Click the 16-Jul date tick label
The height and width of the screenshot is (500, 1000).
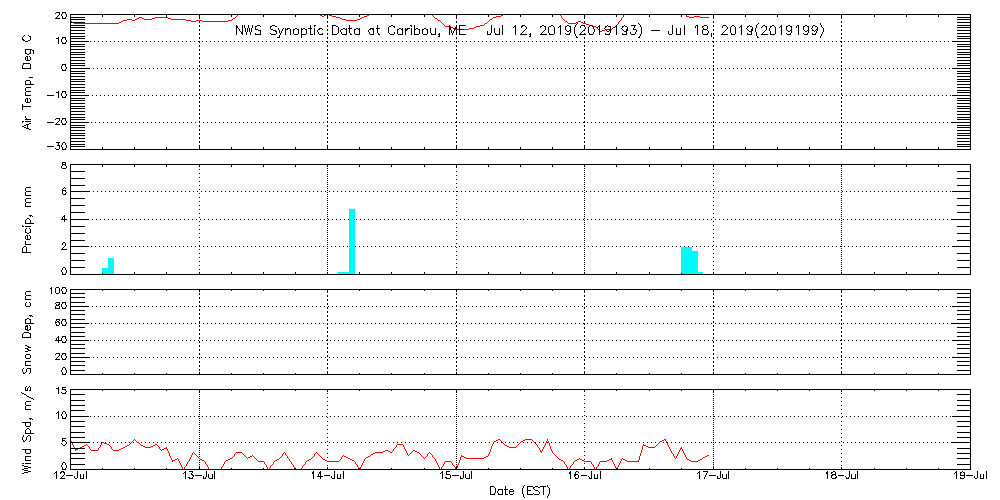(x=585, y=477)
